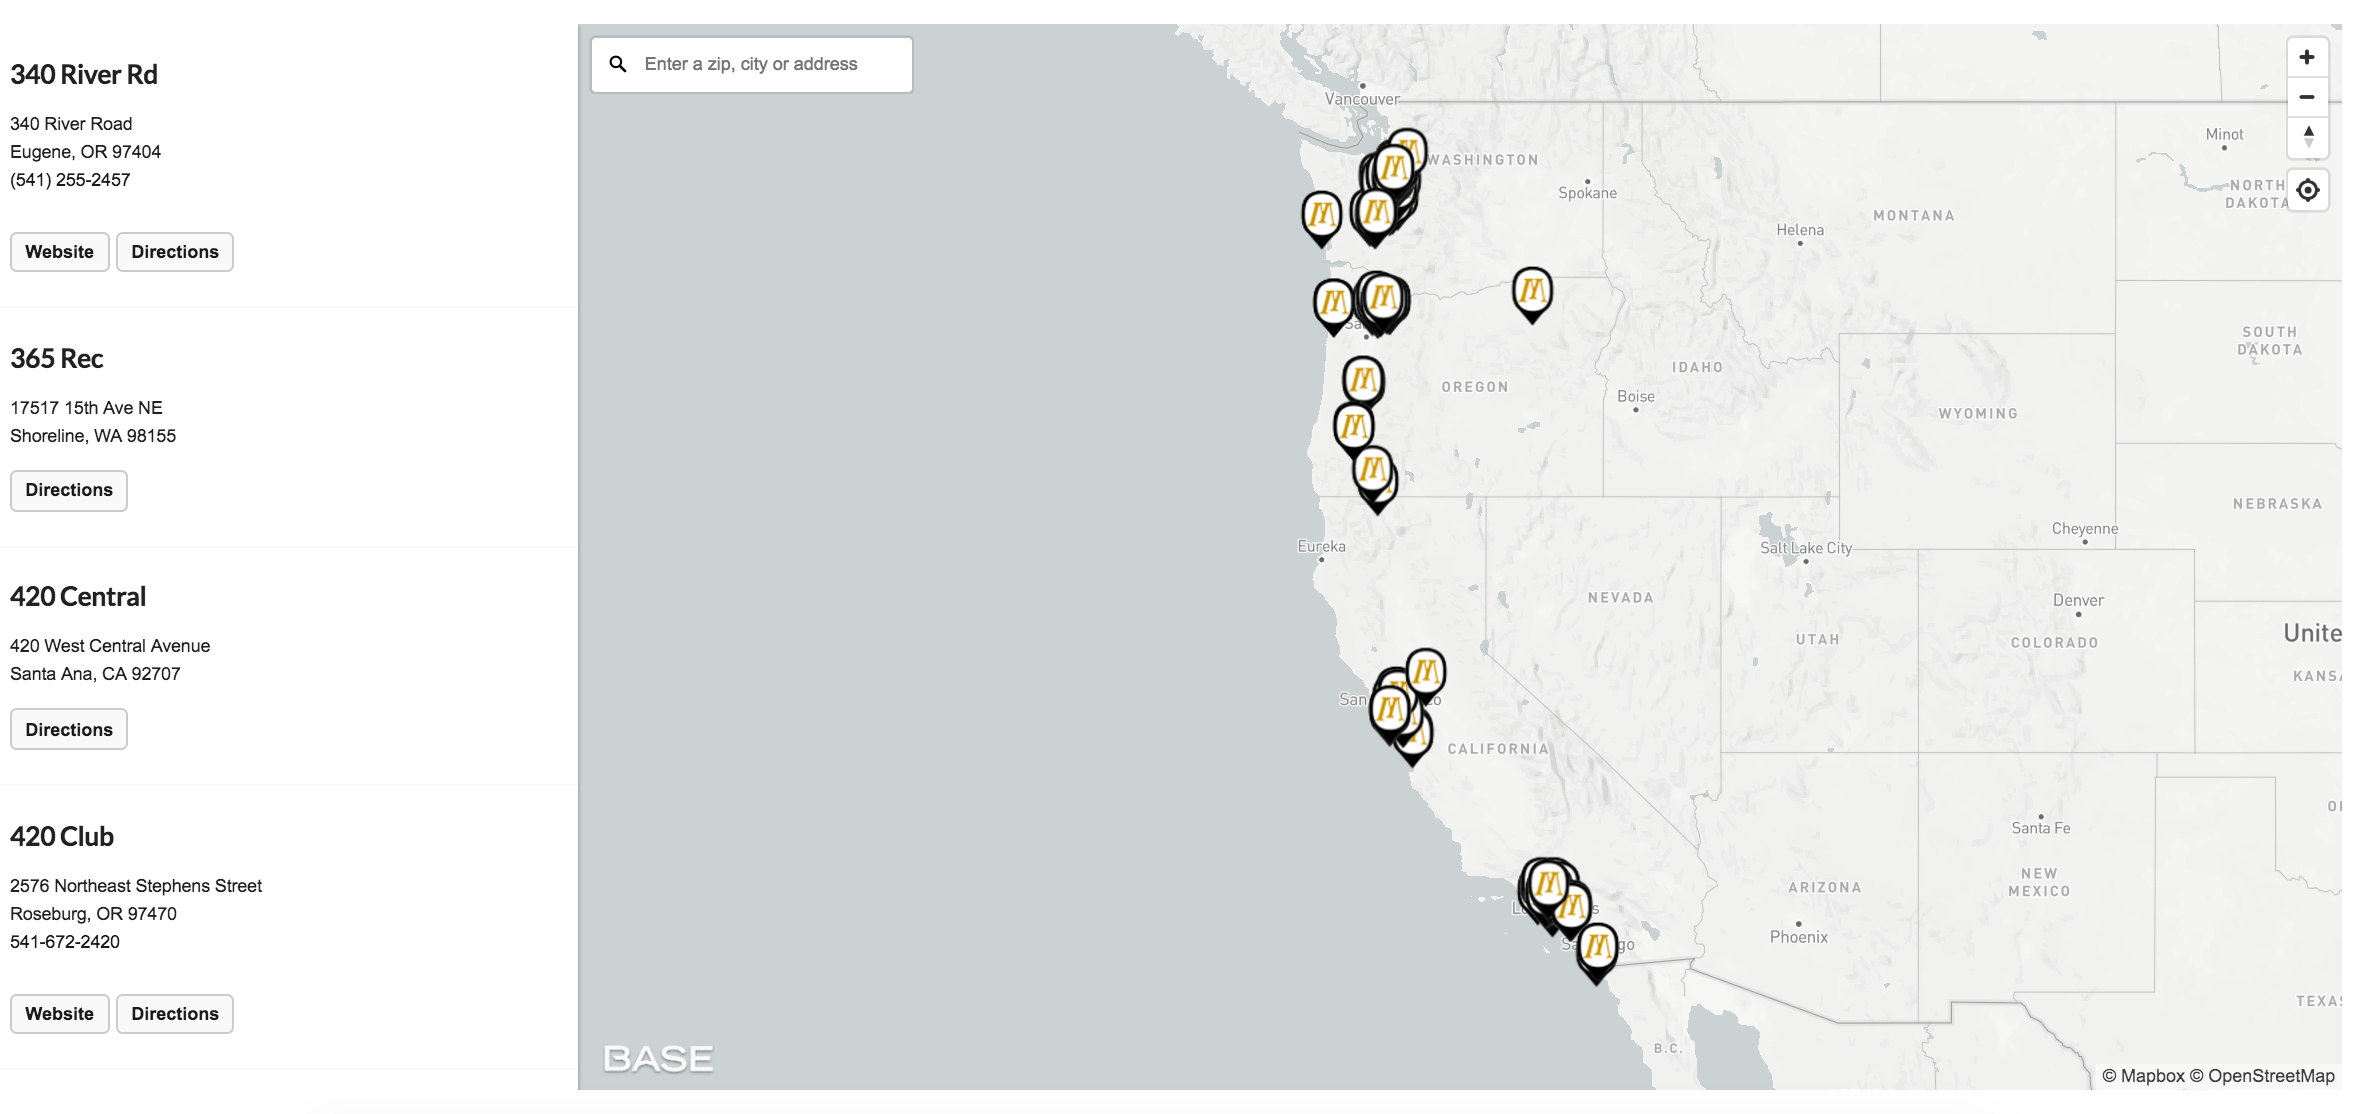Click the Roseburg, OR 97470 text
The height and width of the screenshot is (1114, 2366).
[x=93, y=914]
